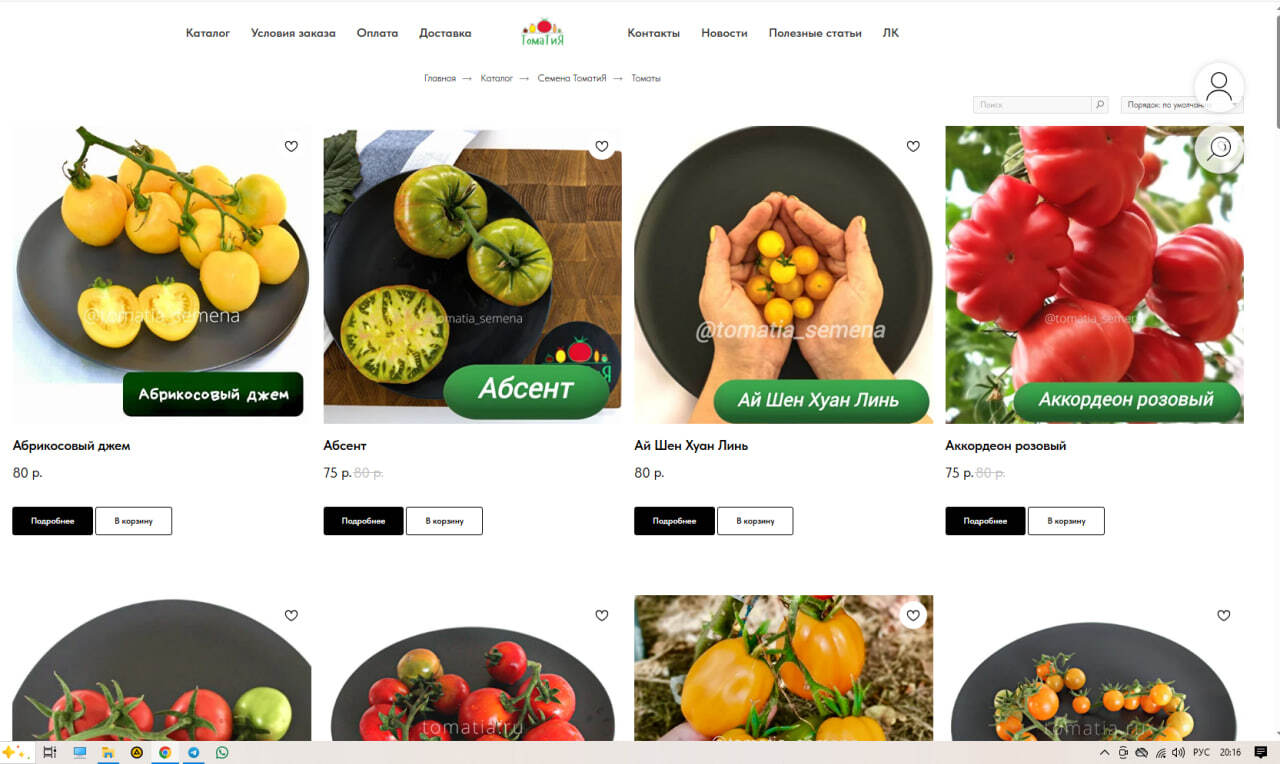Launch WhatsApp from the taskbar
This screenshot has height=764, width=1280.
(x=221, y=752)
